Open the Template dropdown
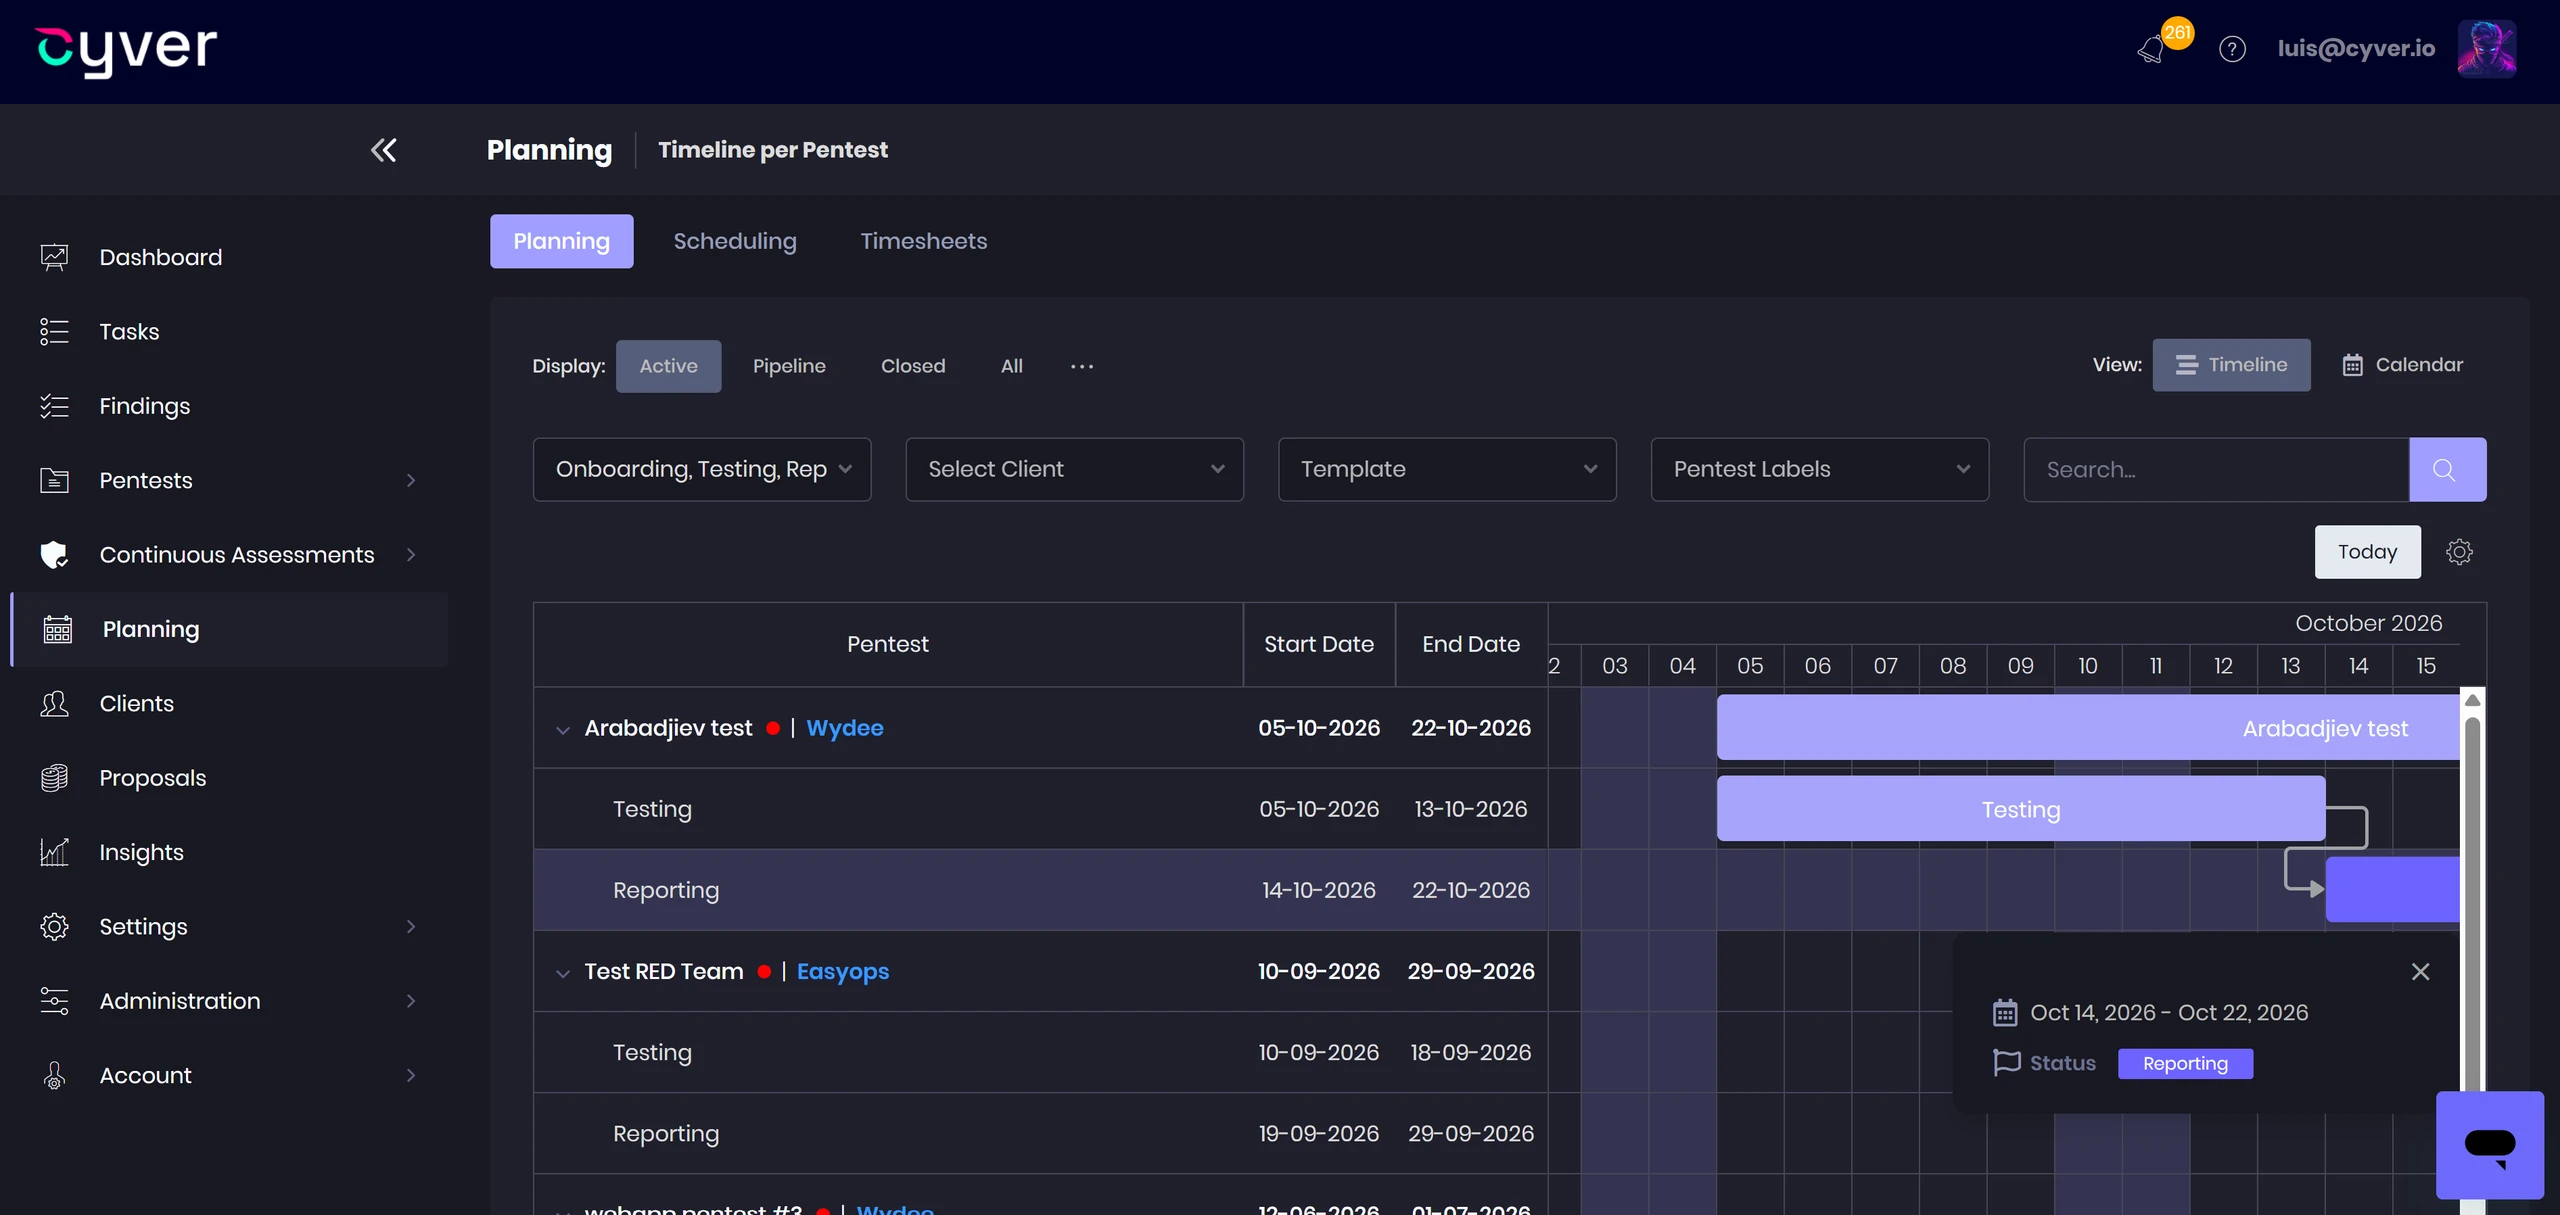Viewport: 2560px width, 1215px height. coord(1447,469)
